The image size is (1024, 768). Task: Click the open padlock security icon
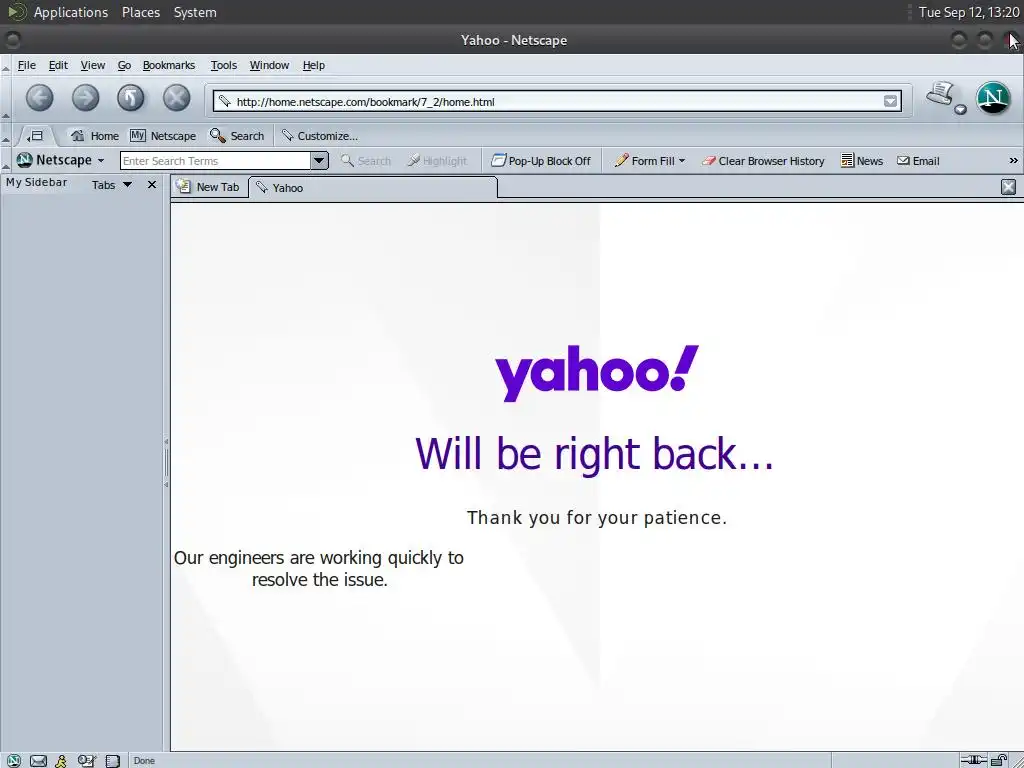[999, 760]
